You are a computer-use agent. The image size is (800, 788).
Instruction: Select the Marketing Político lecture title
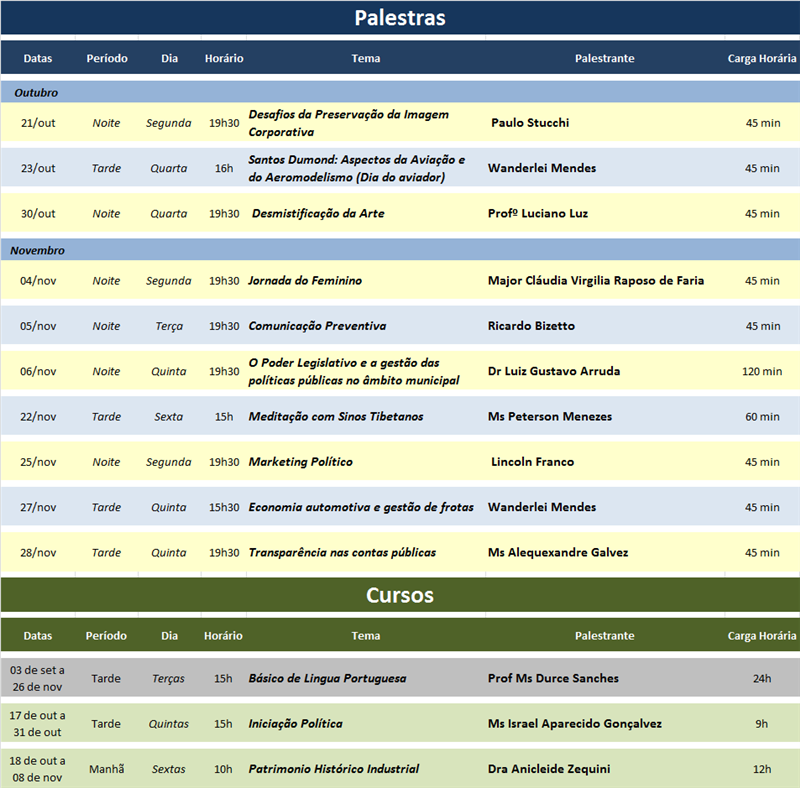[300, 462]
